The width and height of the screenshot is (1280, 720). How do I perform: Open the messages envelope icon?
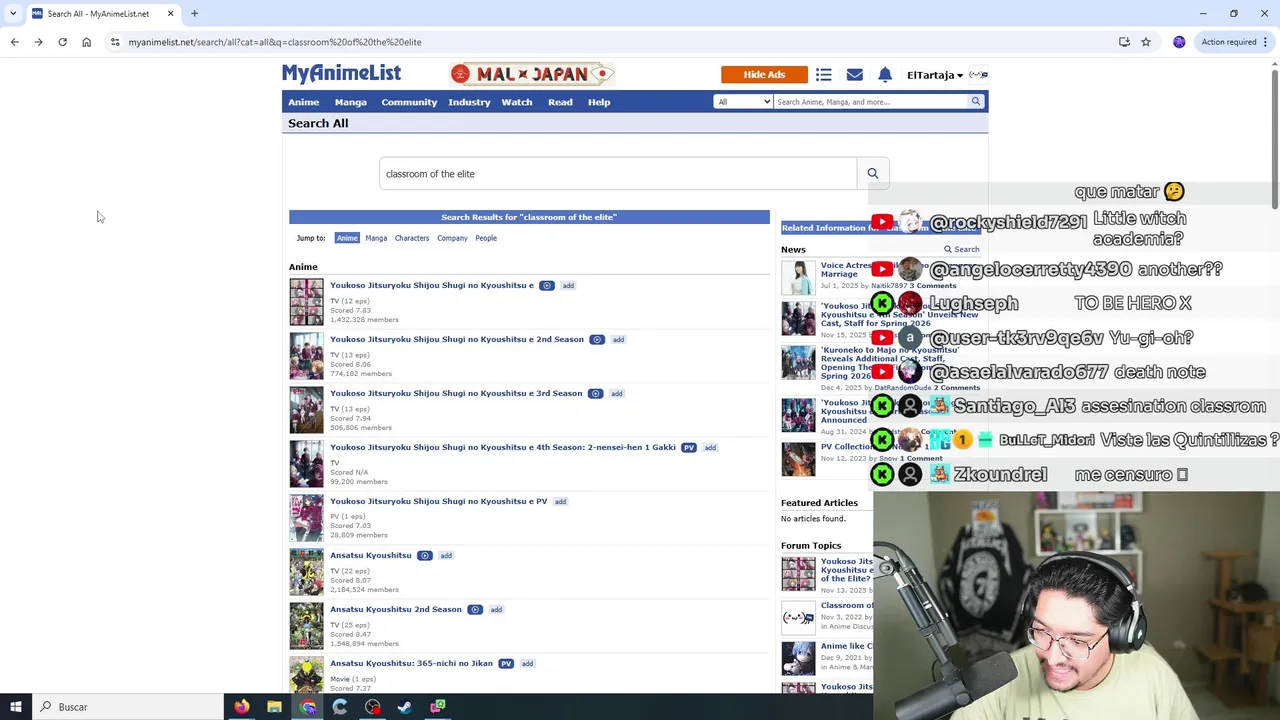(854, 75)
